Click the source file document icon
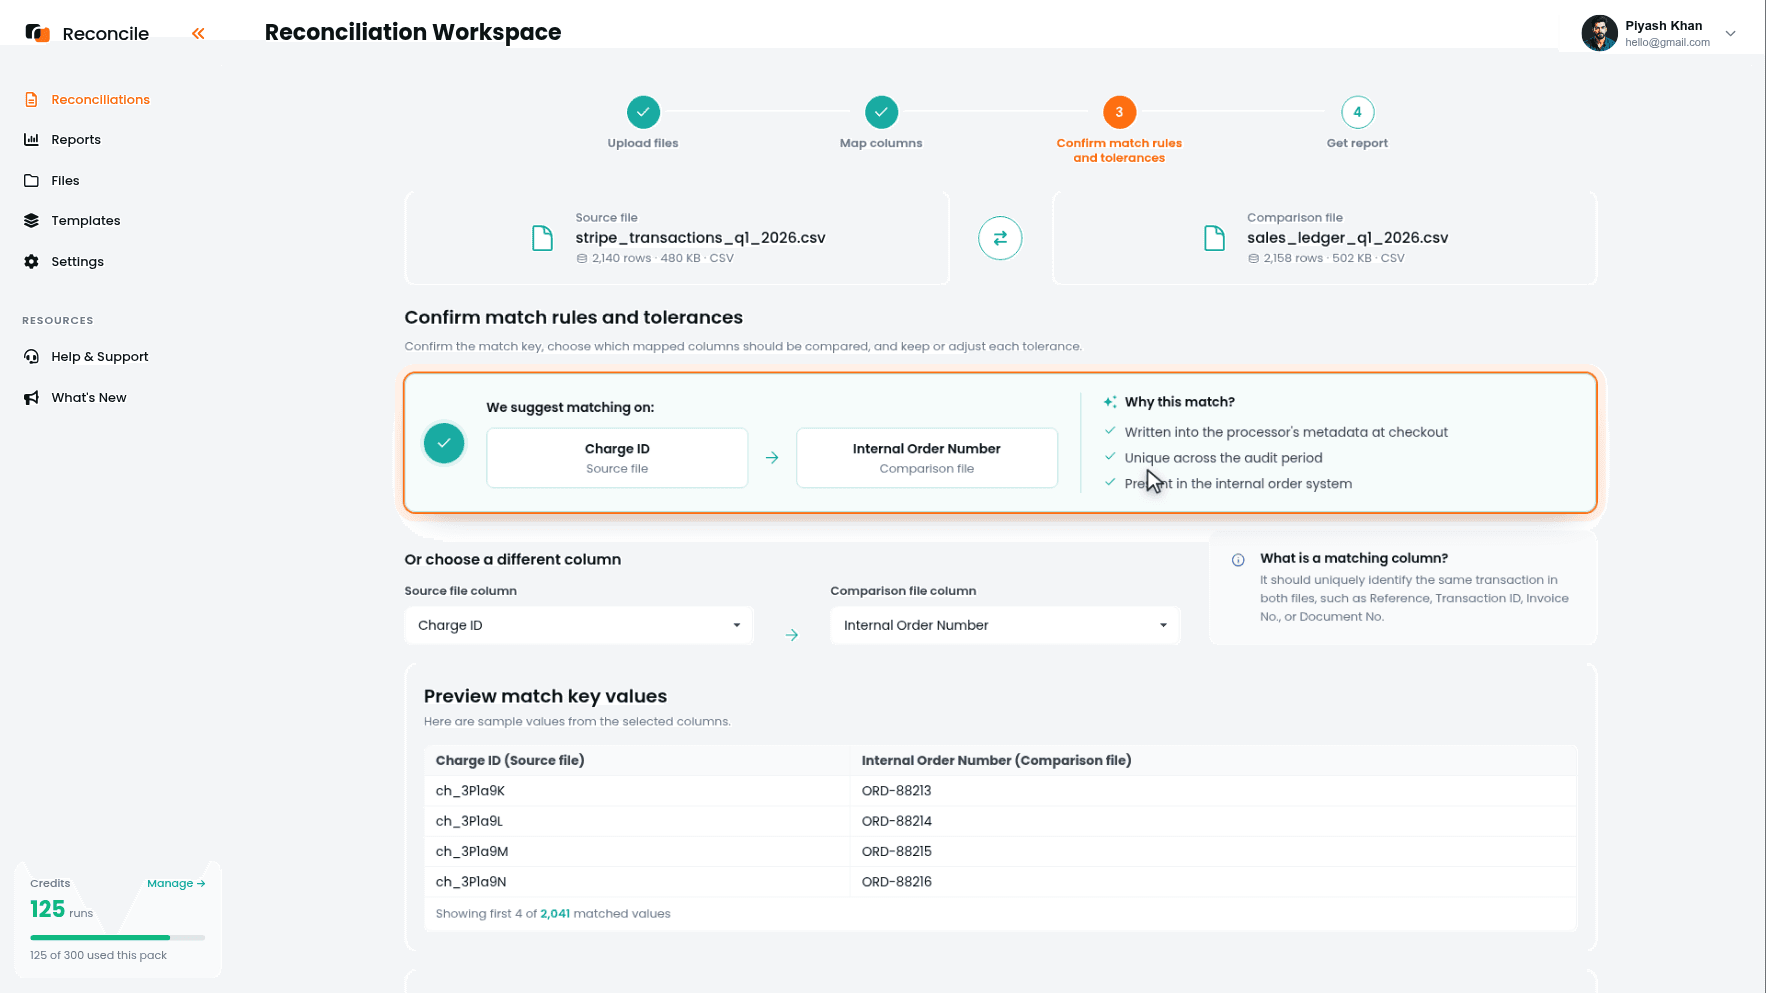Screen dimensions: 1766x993 click(542, 238)
